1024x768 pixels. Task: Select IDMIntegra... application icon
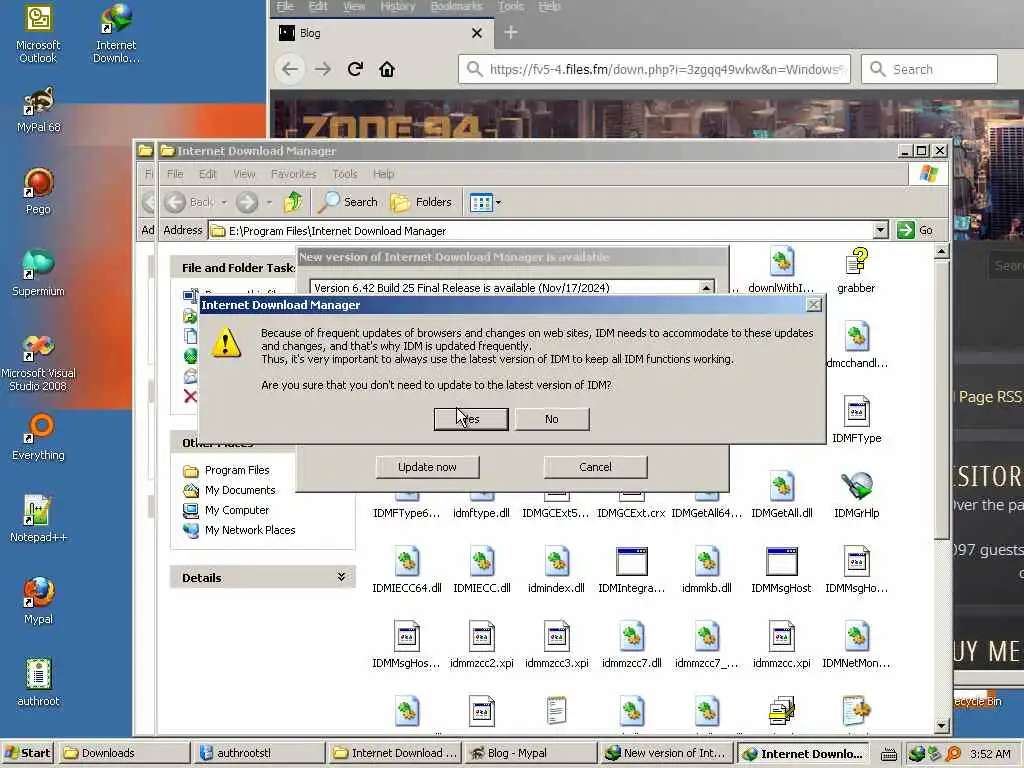tap(632, 570)
